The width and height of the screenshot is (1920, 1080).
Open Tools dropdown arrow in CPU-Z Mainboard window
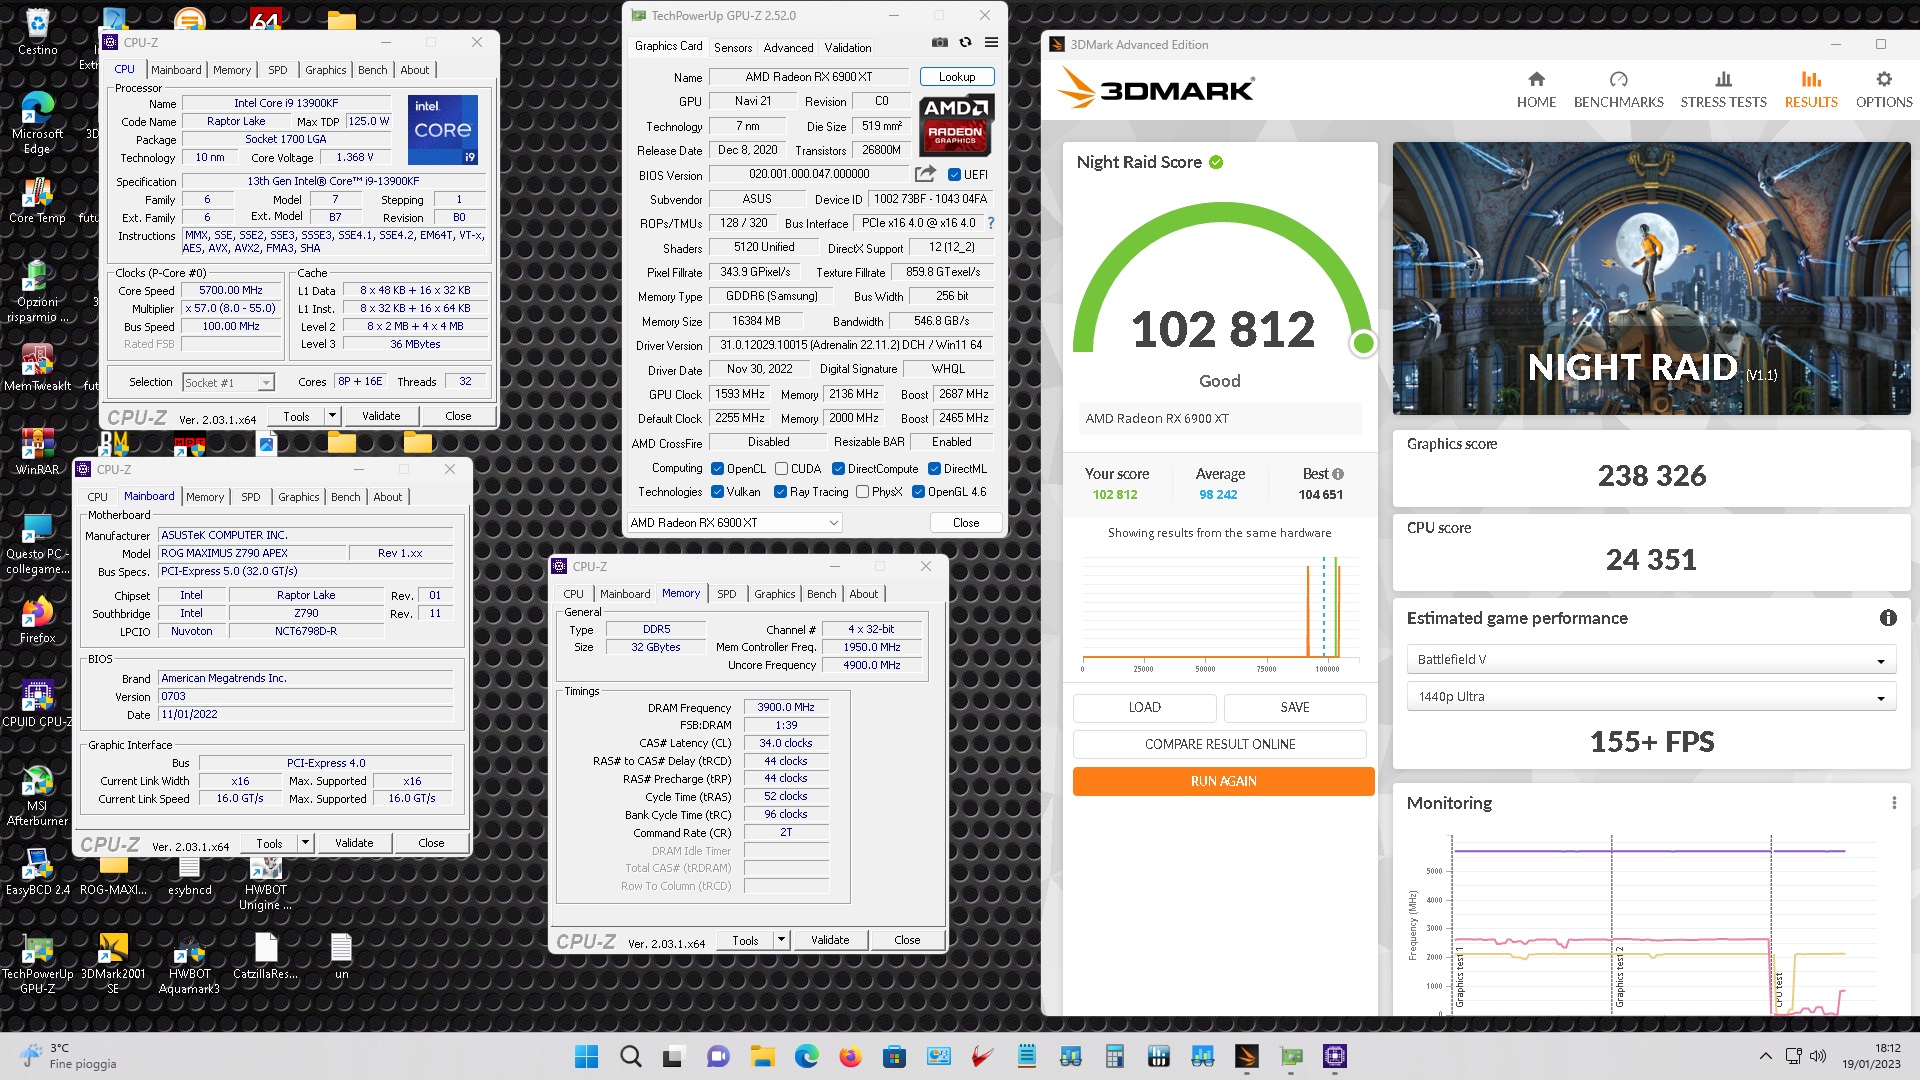tap(305, 843)
